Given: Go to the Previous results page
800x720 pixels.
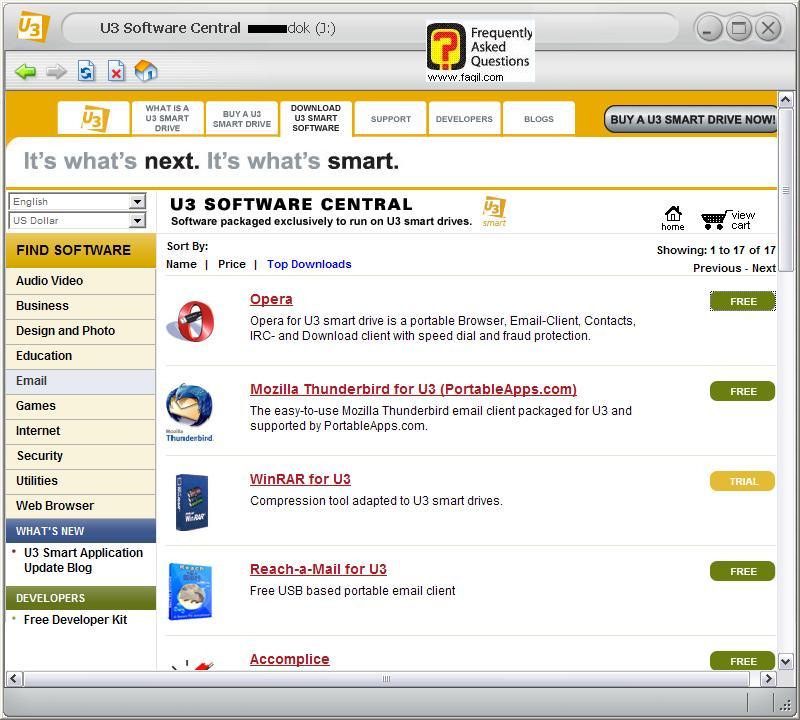Looking at the screenshot, I should pos(717,268).
